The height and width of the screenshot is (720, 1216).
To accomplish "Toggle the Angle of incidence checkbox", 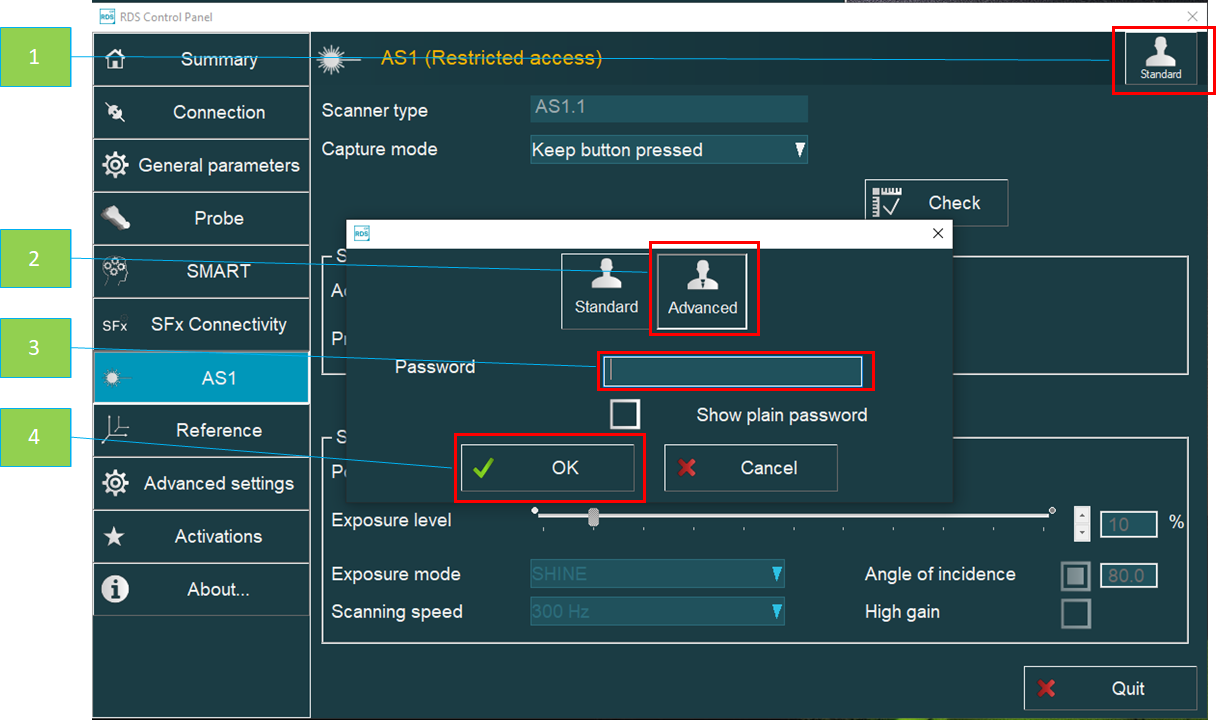I will coord(1076,575).
